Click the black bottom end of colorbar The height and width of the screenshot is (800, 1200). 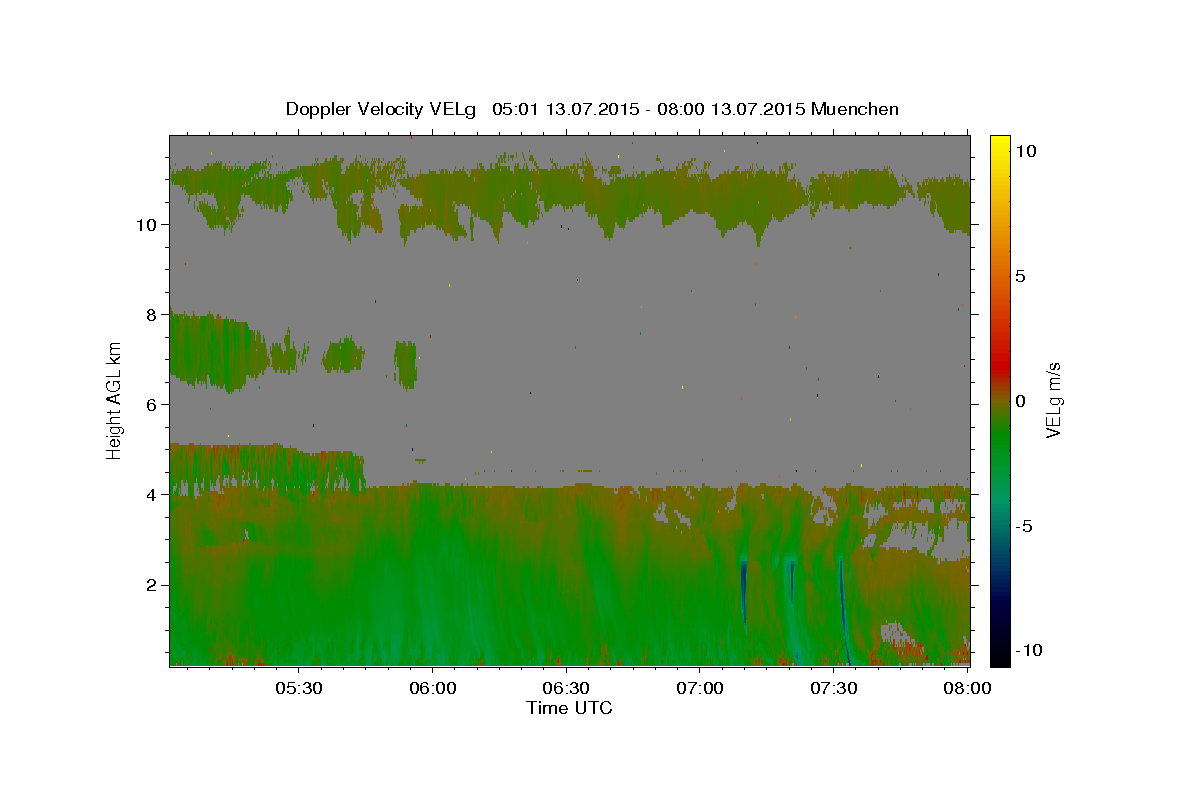point(1000,657)
